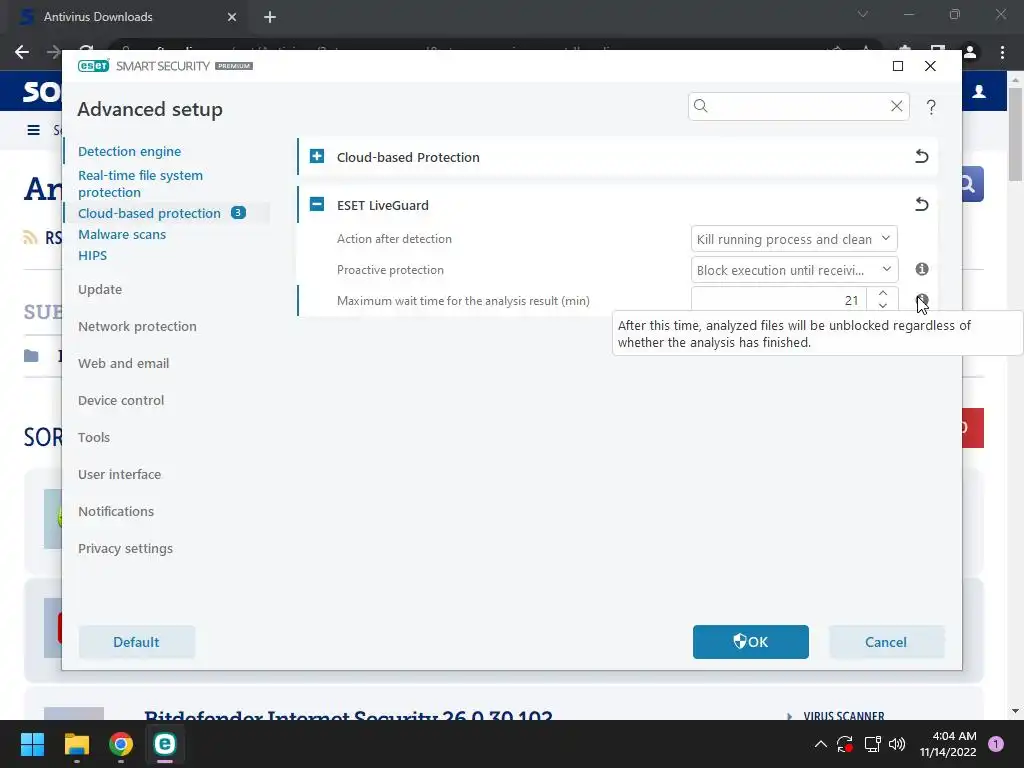
Task: Revert the Cloud-based Protection section to defaults
Action: click(921, 156)
